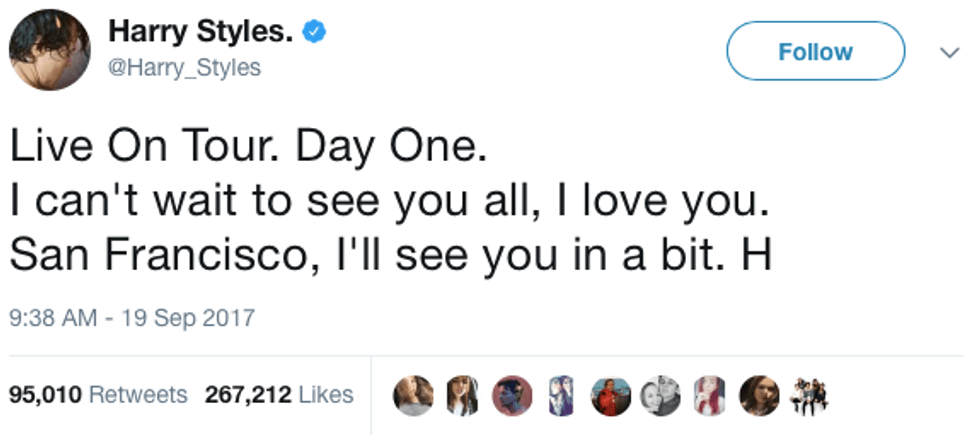980x435 pixels.
Task: View the 95,010 Retweets list
Action: pyautogui.click(x=98, y=395)
